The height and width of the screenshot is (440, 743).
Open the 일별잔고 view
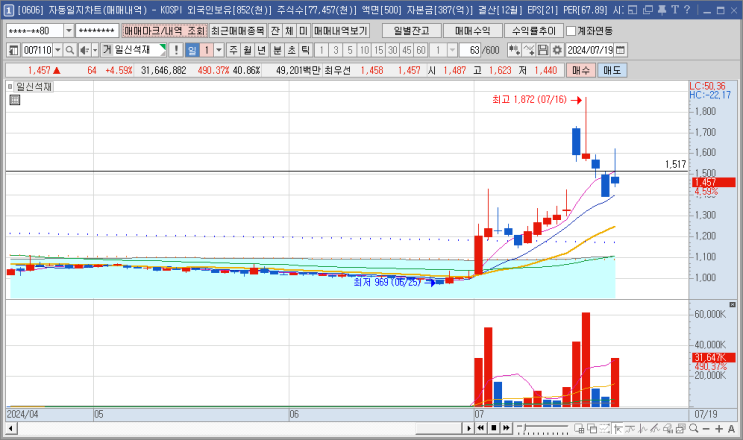[x=411, y=31]
